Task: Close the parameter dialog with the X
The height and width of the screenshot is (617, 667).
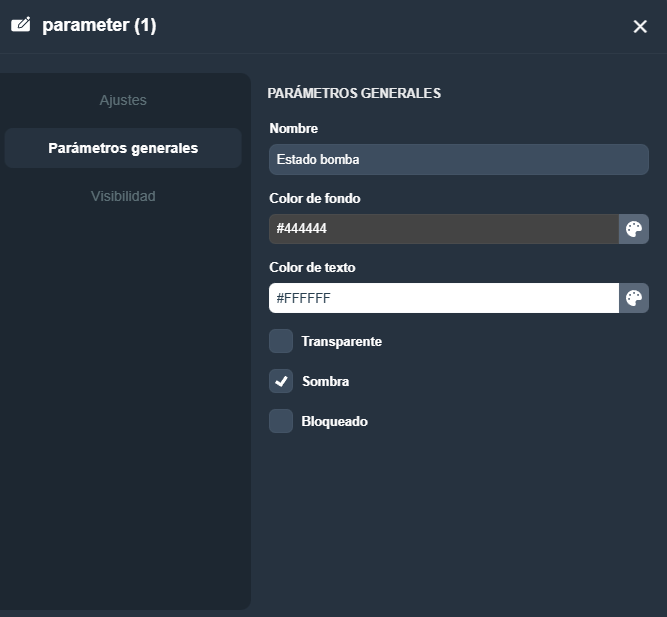Action: [x=640, y=26]
